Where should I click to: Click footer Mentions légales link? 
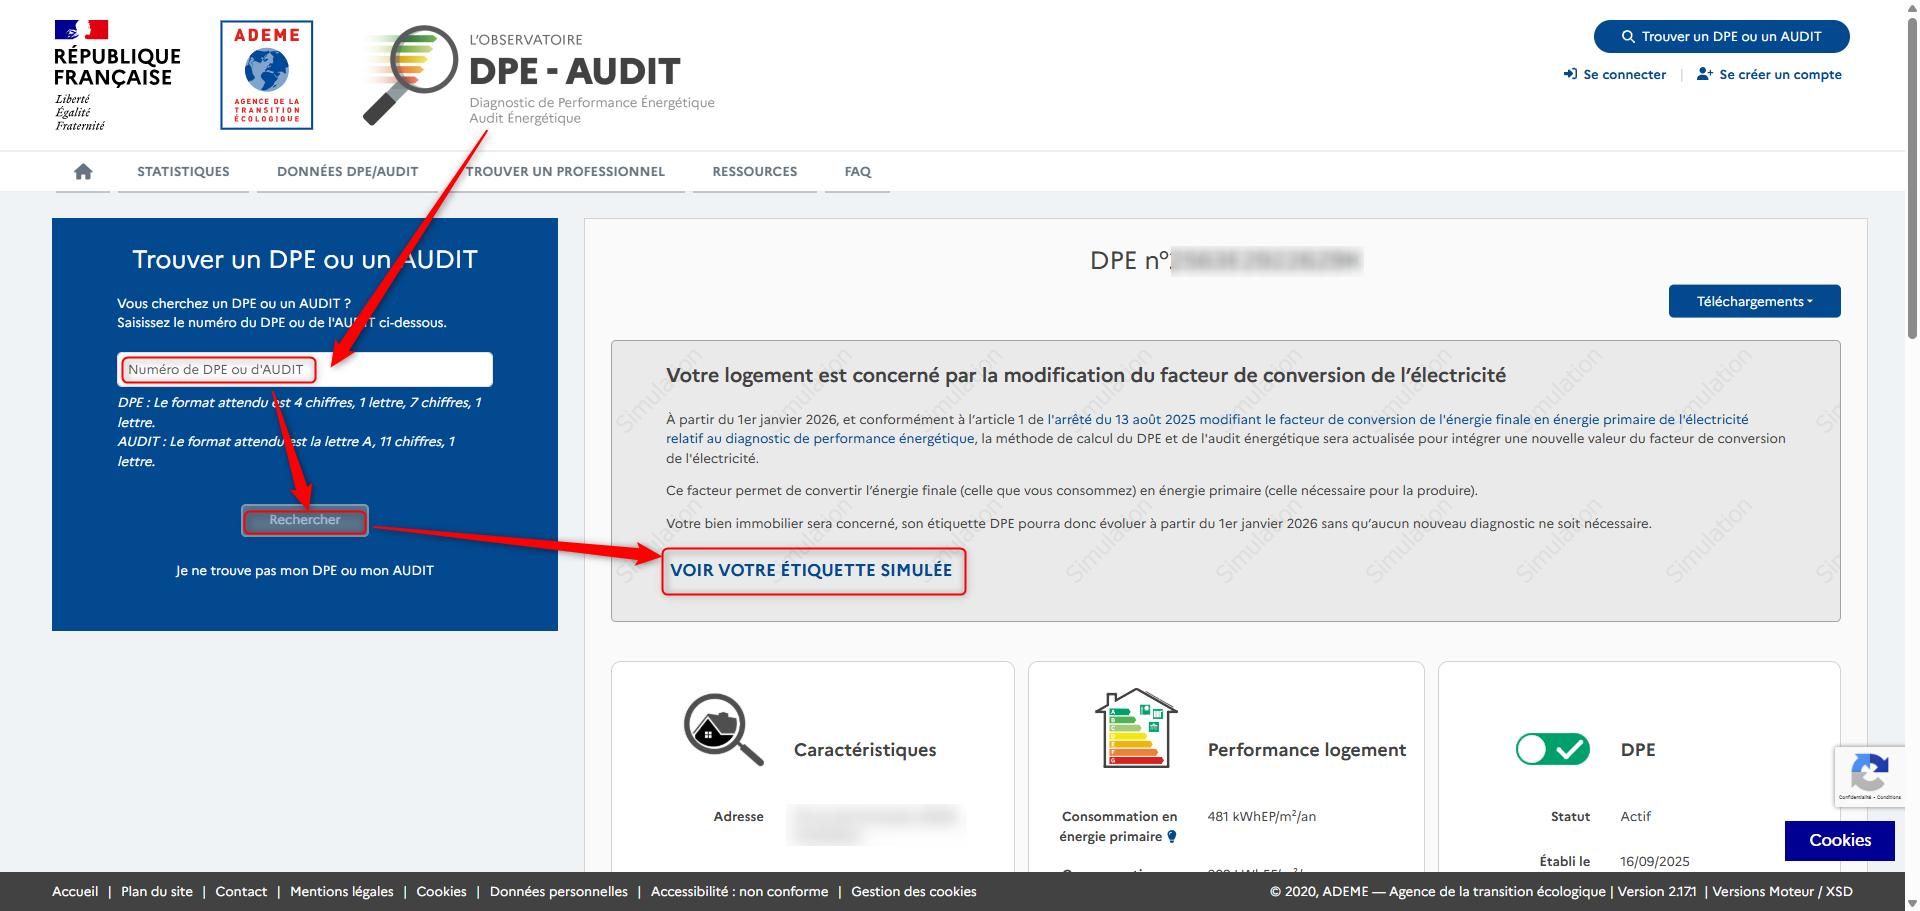(x=342, y=891)
